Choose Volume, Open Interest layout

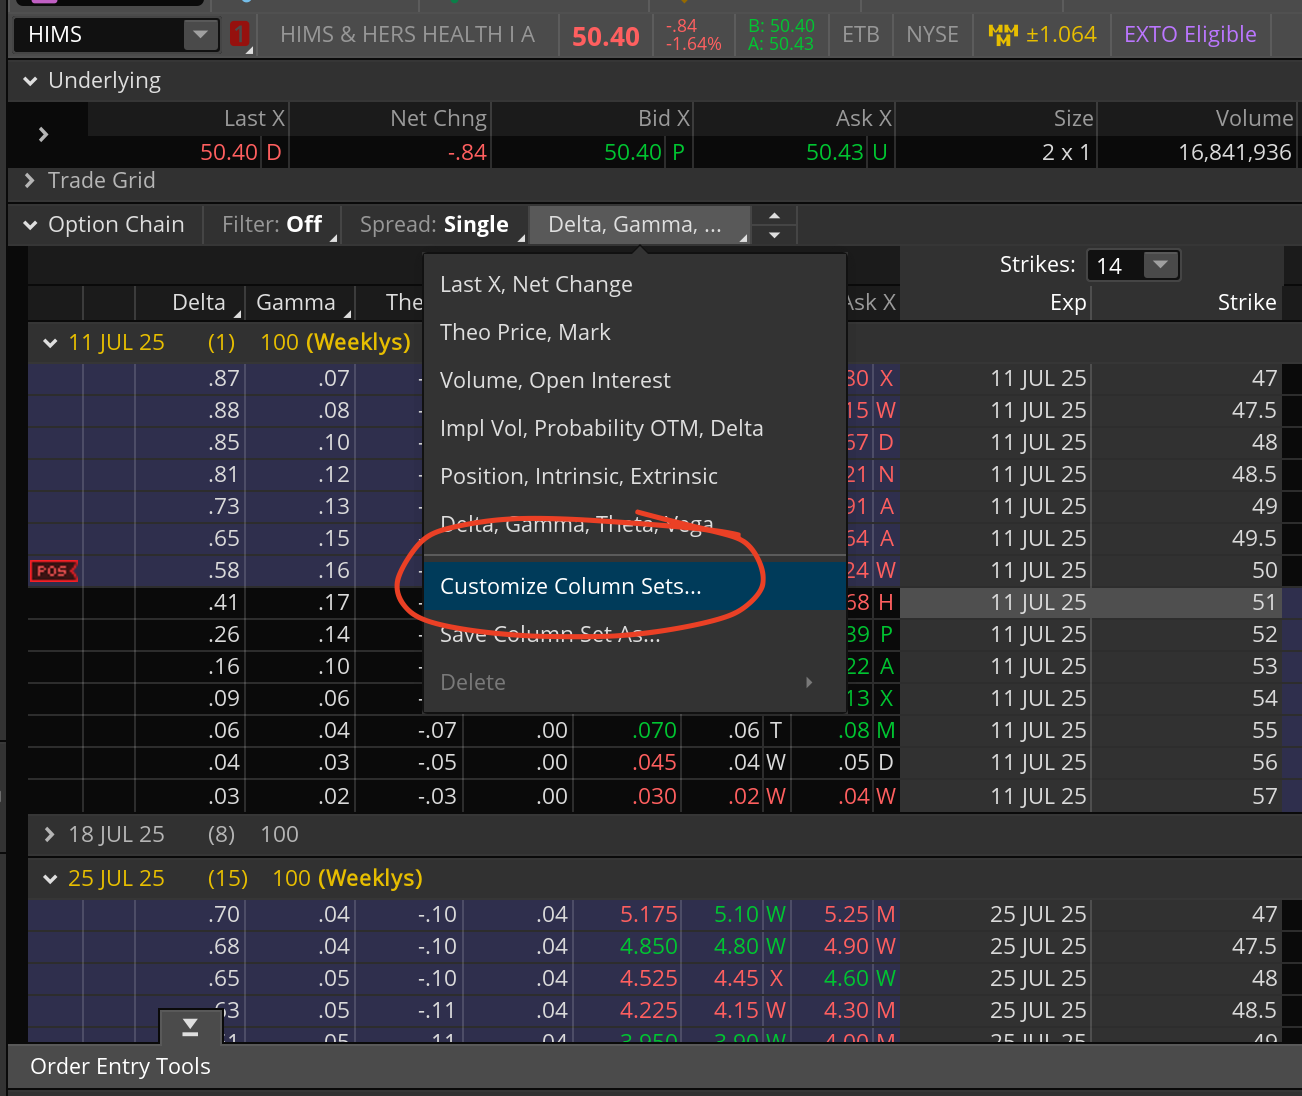pos(635,380)
